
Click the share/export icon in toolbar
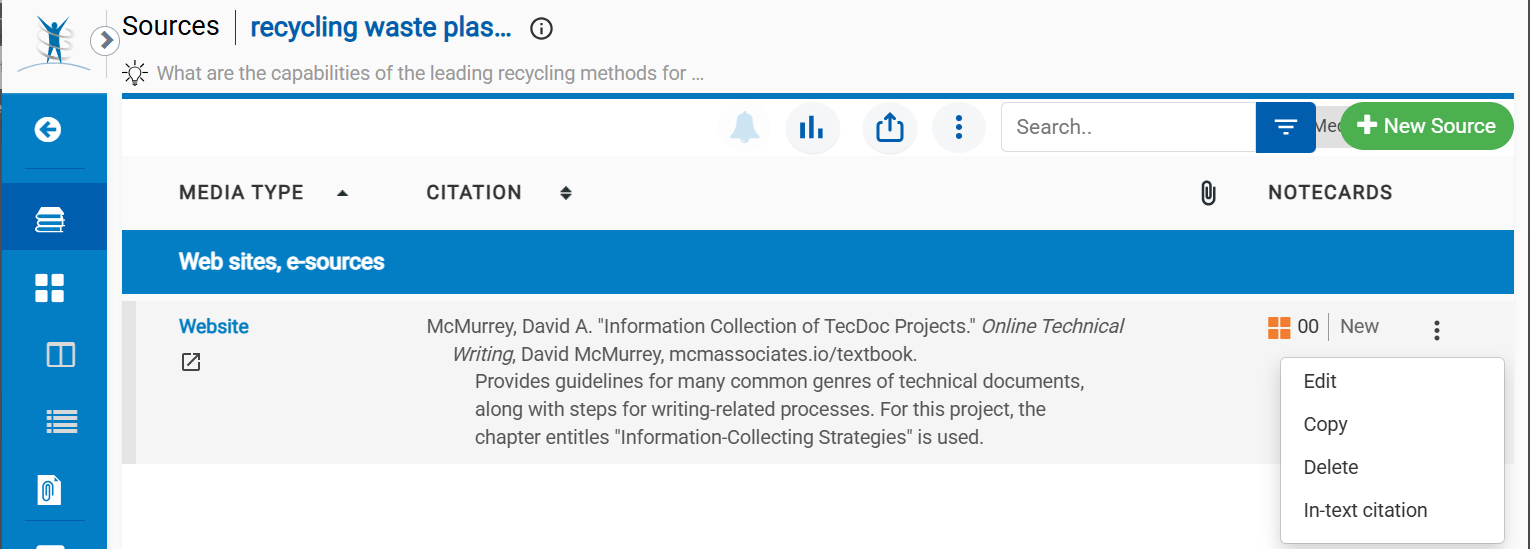click(x=889, y=127)
